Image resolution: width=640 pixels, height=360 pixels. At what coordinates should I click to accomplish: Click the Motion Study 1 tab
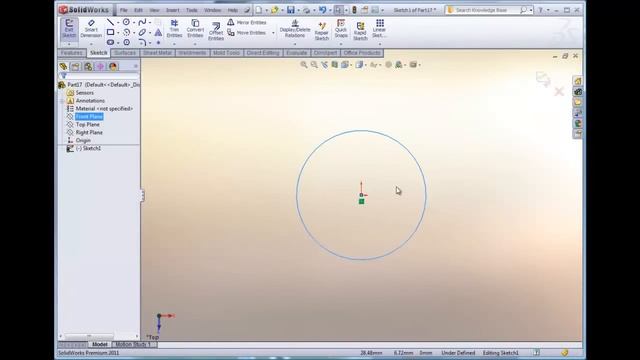133,345
